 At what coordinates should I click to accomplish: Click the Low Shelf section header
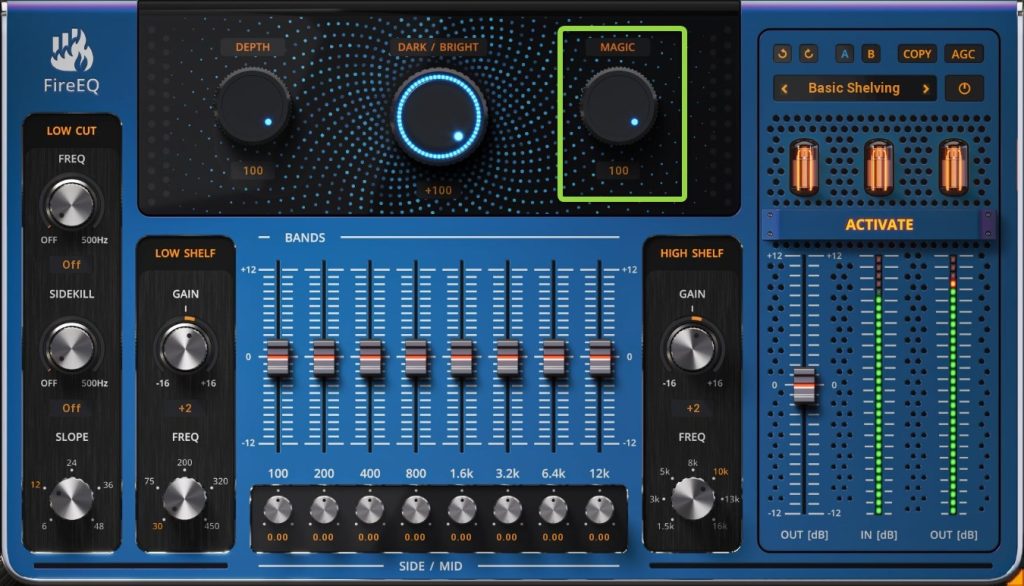coord(186,253)
